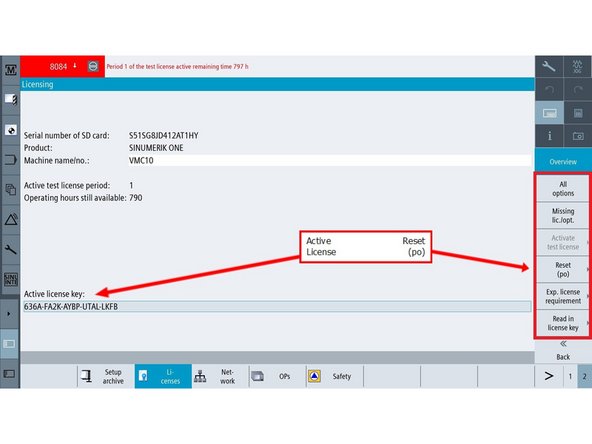Click Activate test license softkey

click(563, 242)
